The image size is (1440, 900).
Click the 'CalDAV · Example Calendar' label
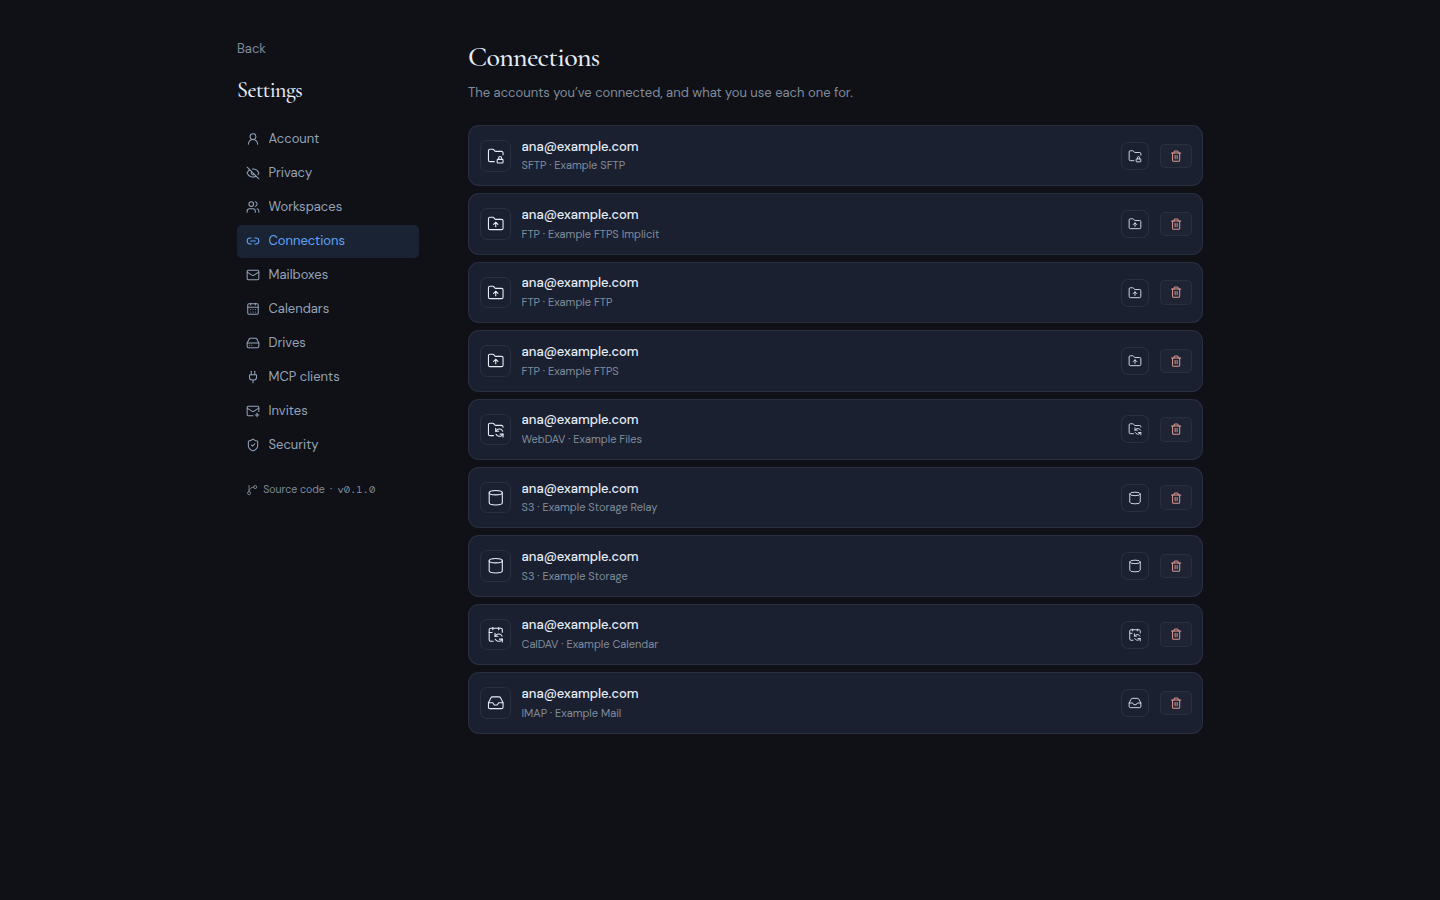point(589,644)
